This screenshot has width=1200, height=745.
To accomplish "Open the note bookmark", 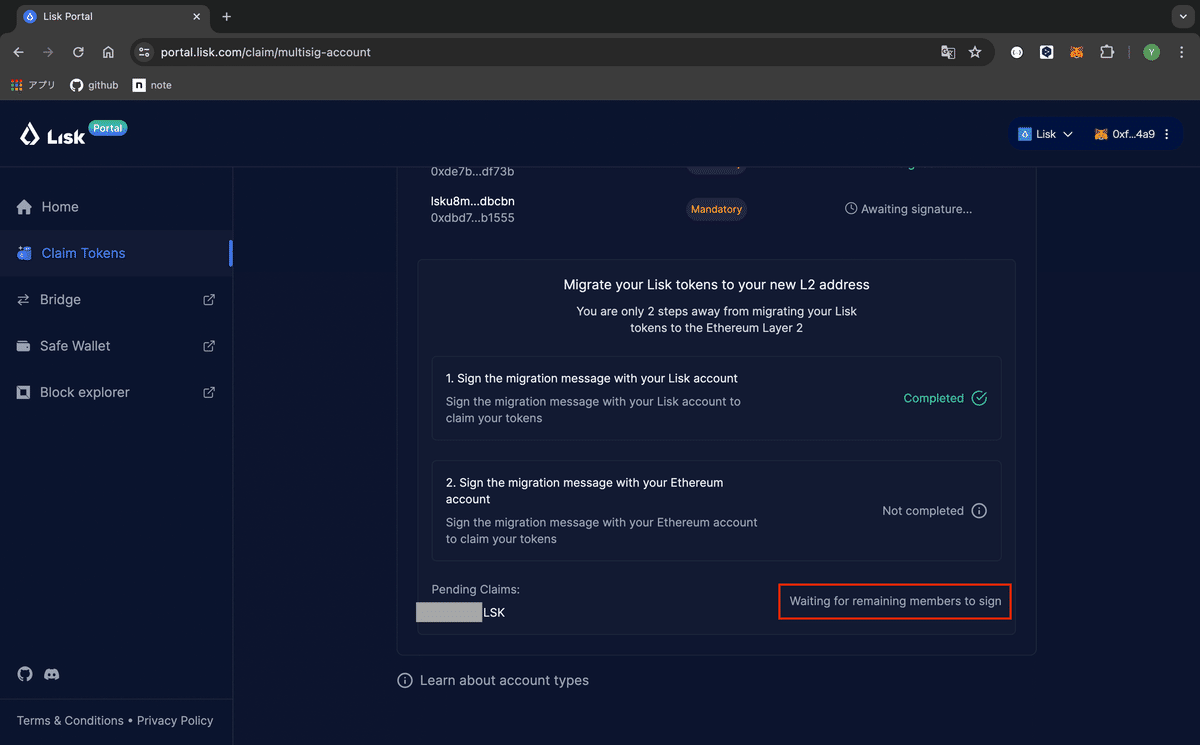I will 152,85.
